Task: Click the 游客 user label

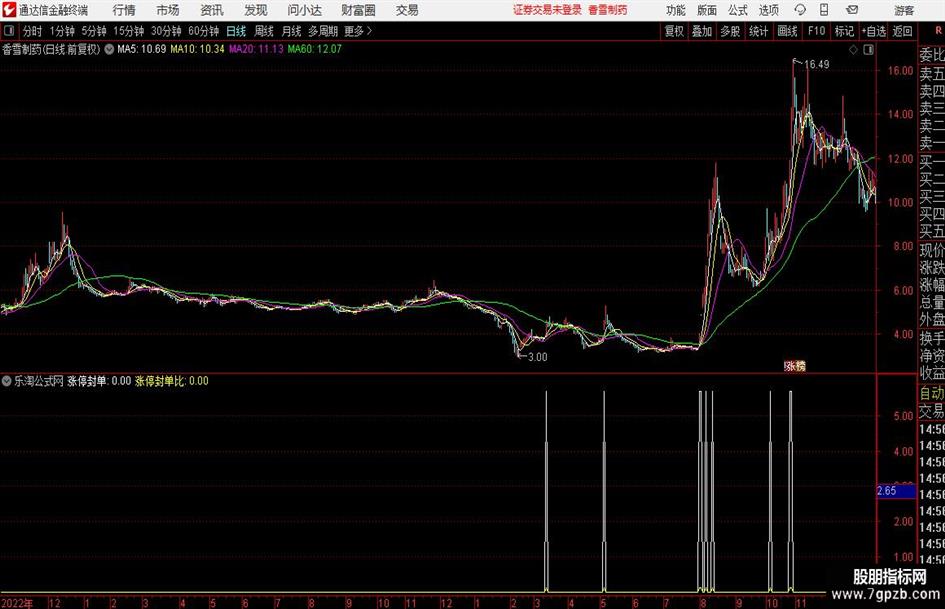Action: pos(903,10)
